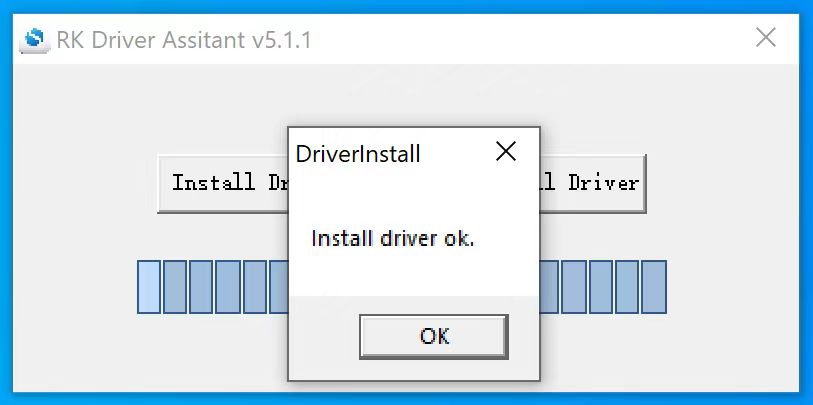
Task: Click the fifth progress block from the left
Action: 254,287
